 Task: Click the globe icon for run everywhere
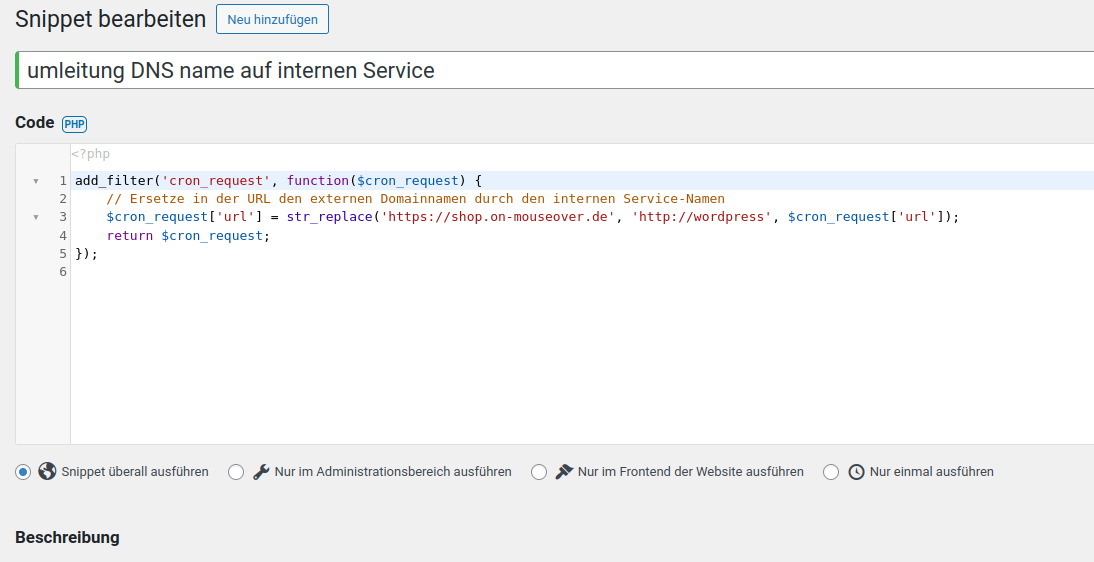(x=47, y=472)
